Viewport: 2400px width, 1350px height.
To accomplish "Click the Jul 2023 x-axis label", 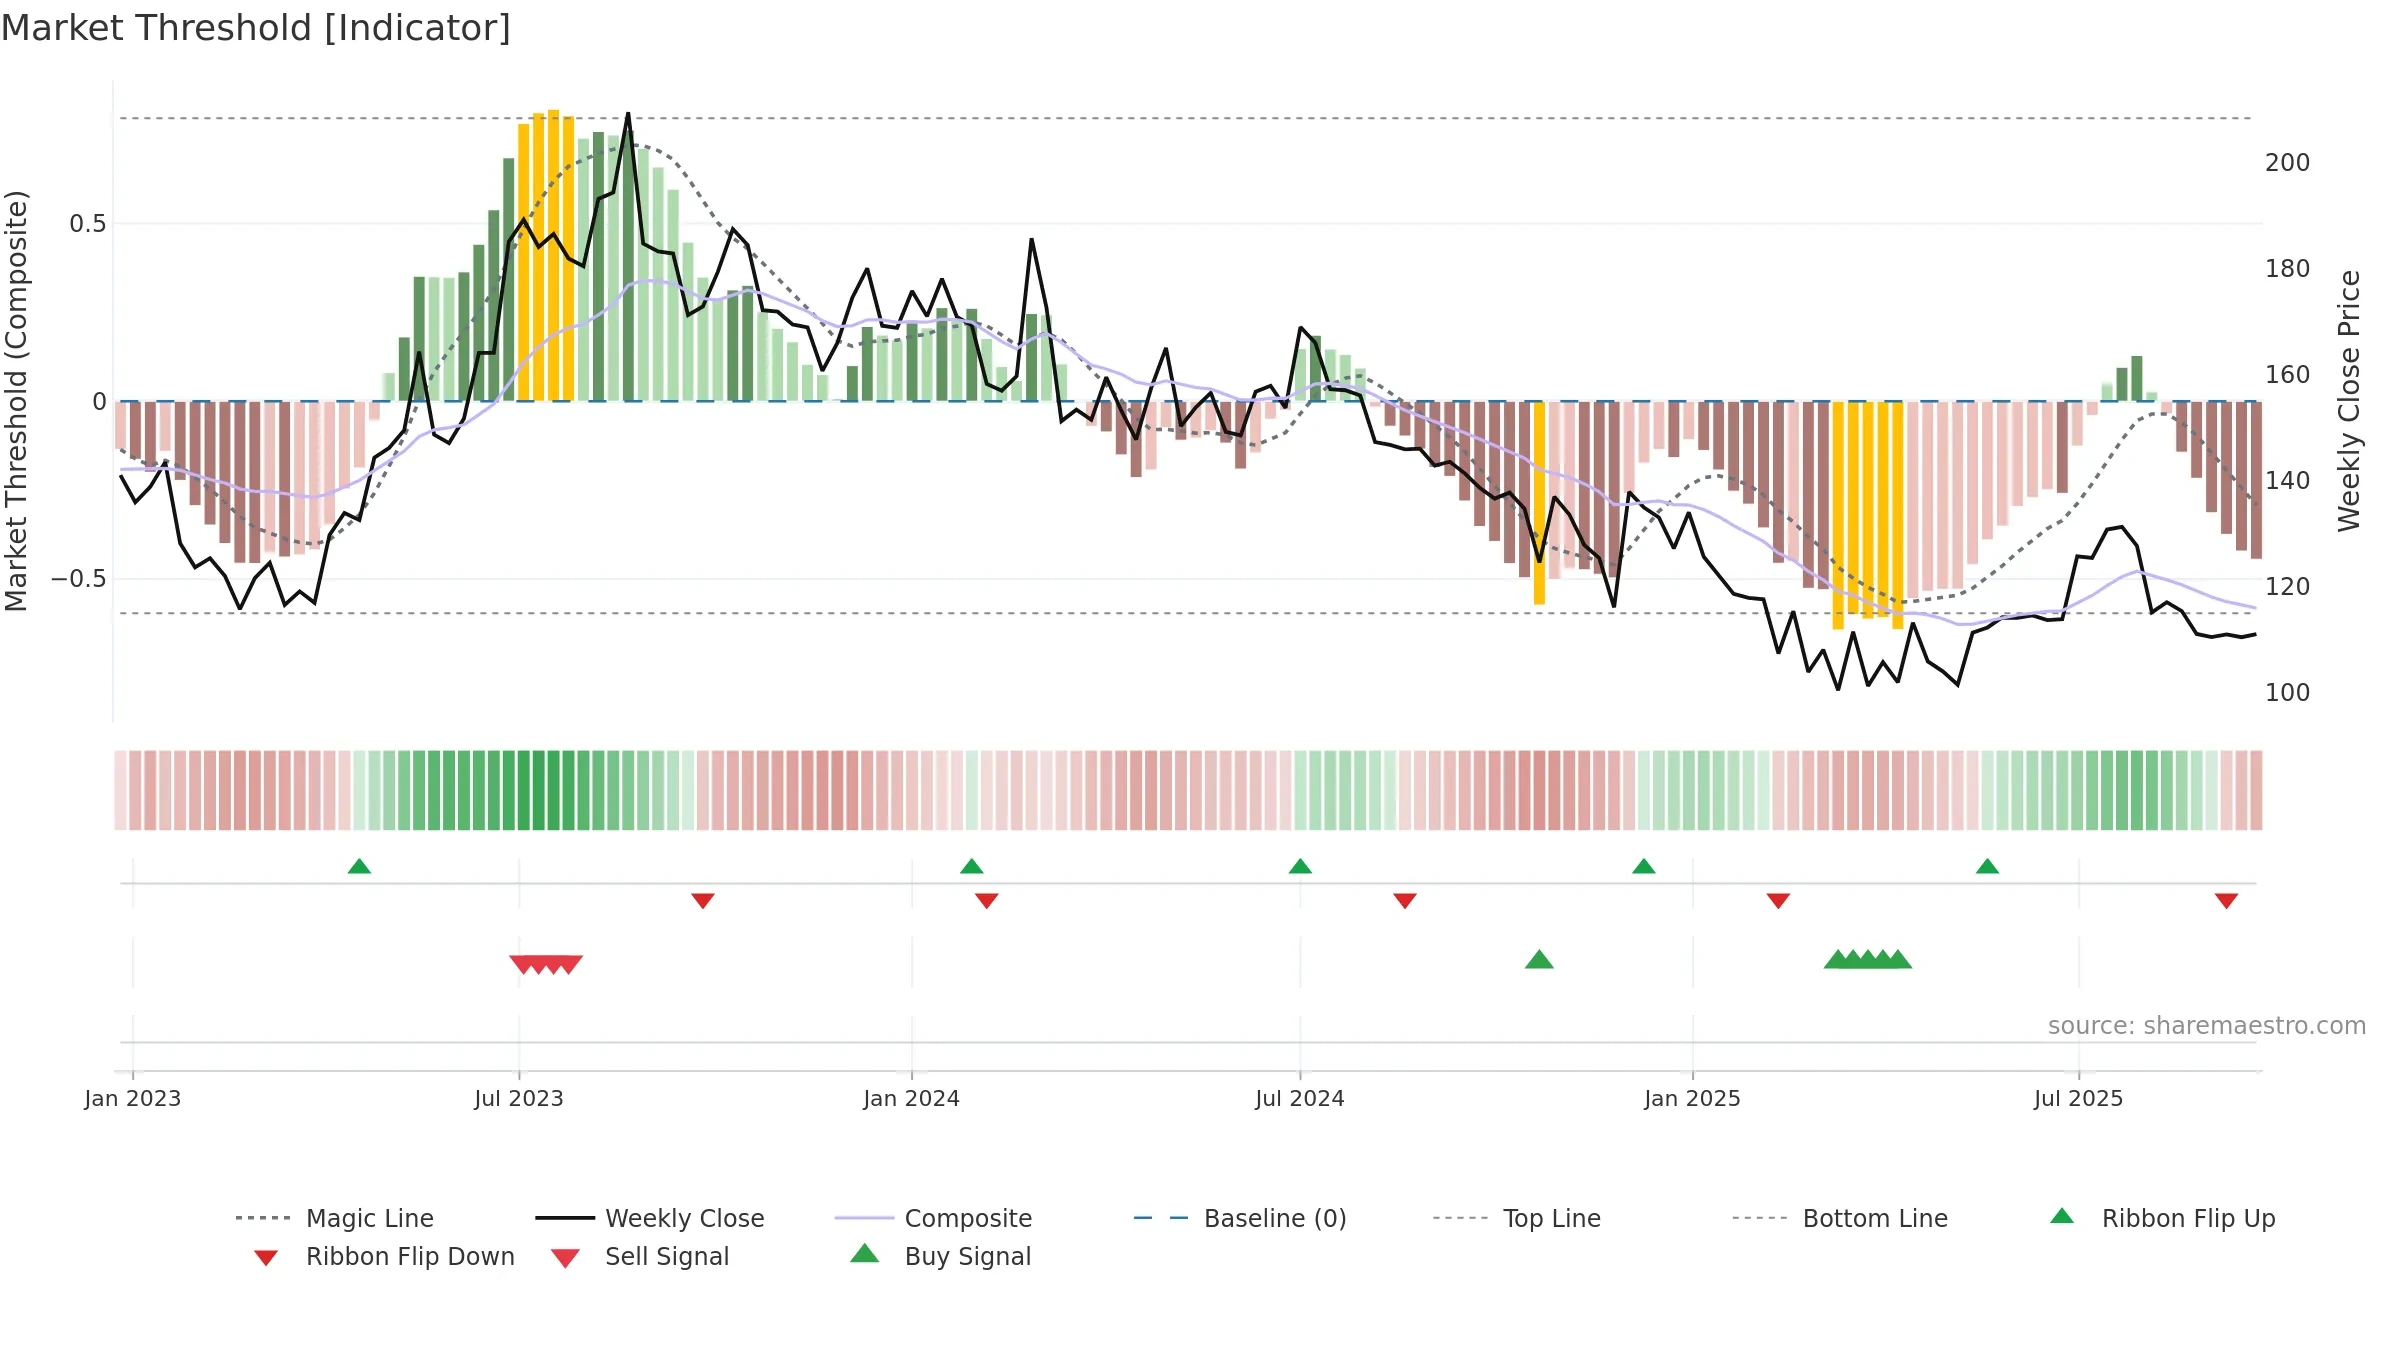I will pyautogui.click(x=519, y=1098).
